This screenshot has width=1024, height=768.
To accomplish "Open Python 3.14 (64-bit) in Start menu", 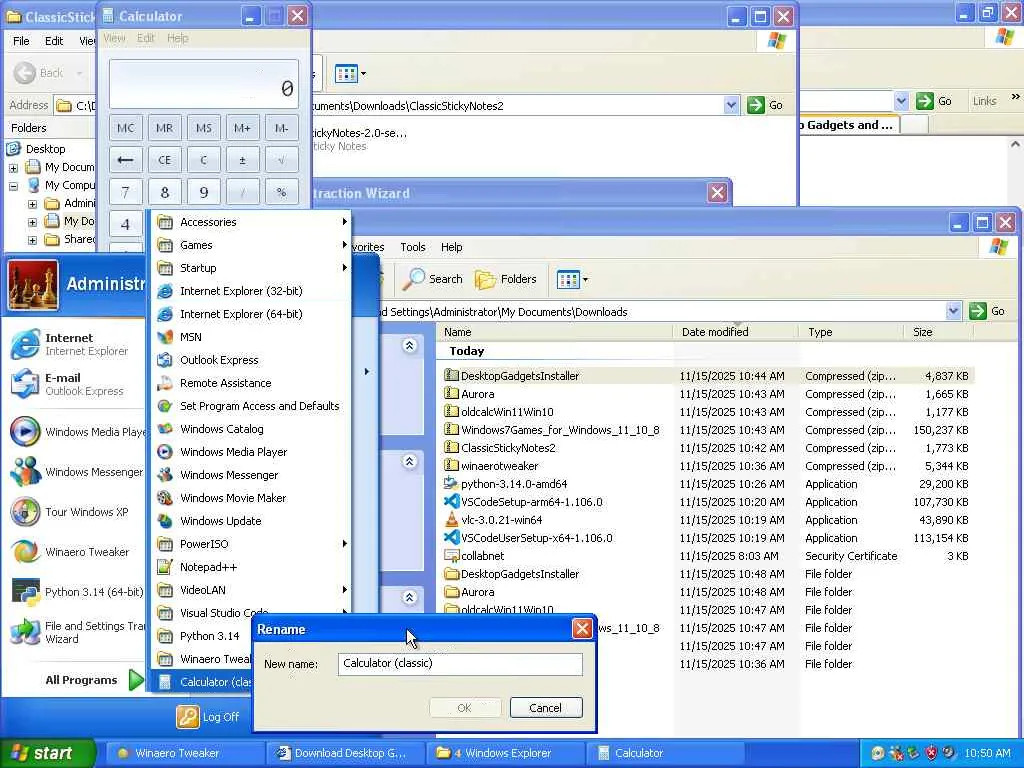I will tap(77, 592).
